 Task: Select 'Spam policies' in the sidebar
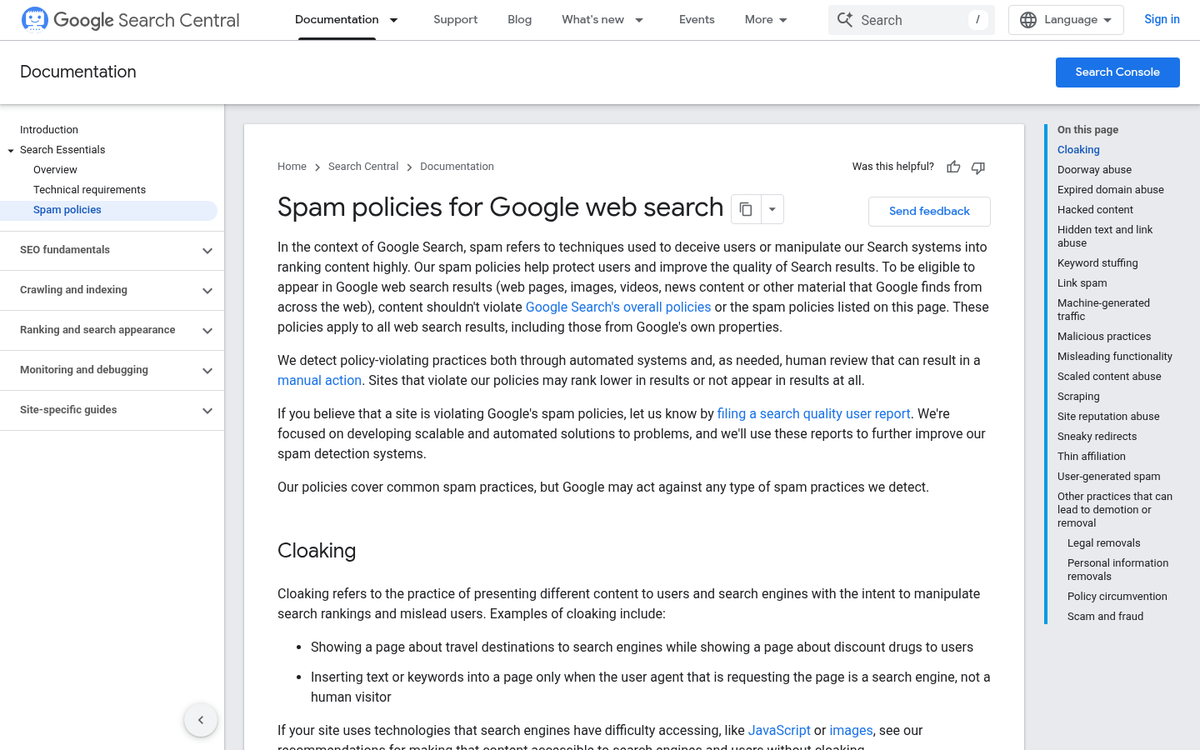[66, 210]
